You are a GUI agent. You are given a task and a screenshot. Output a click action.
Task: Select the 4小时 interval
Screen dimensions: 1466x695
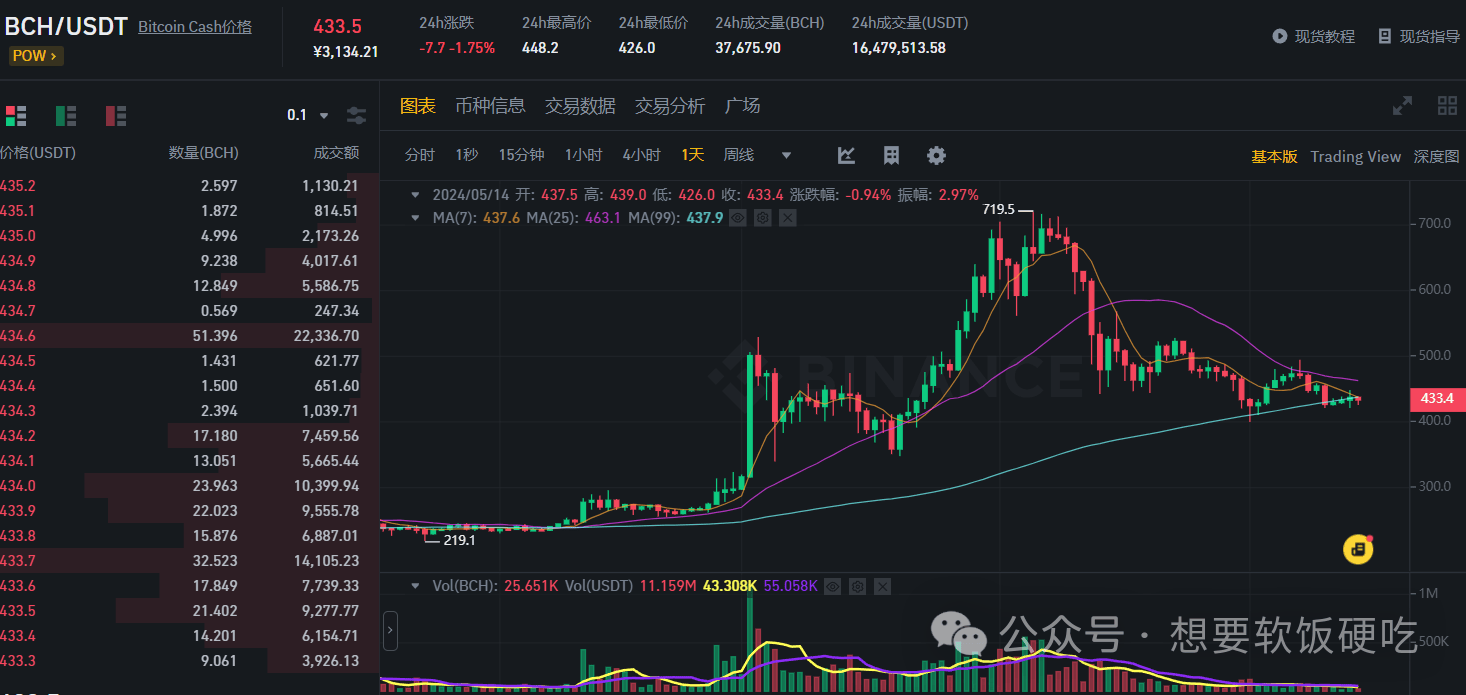pos(641,155)
